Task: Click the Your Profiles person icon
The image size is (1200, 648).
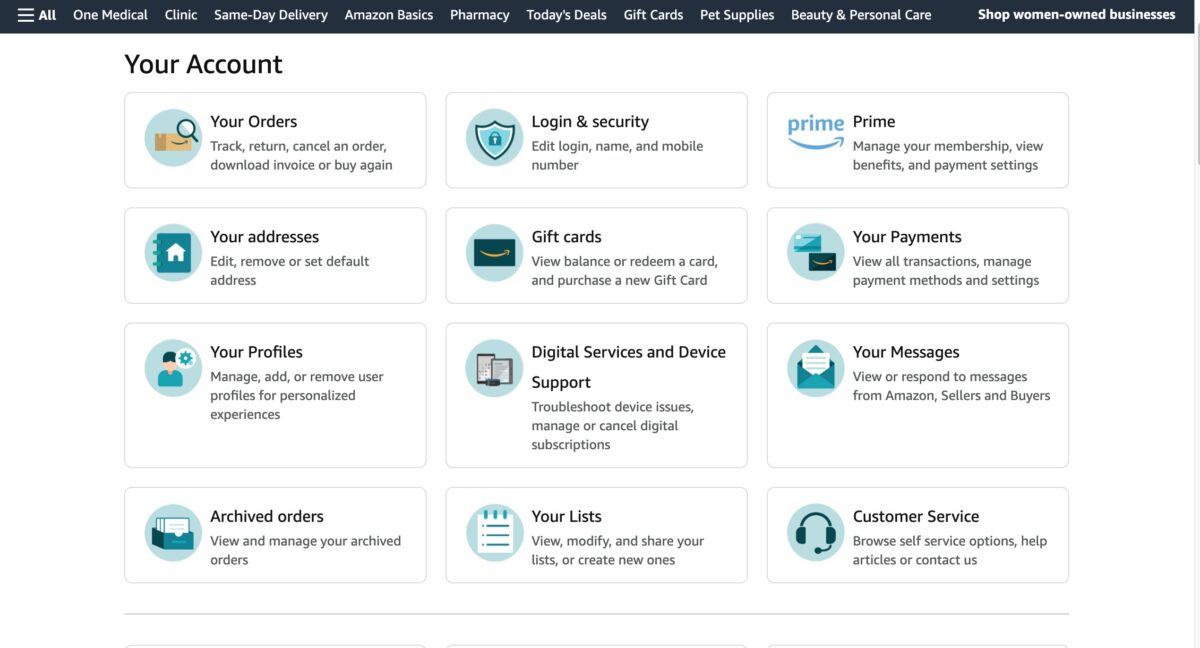Action: pyautogui.click(x=173, y=368)
